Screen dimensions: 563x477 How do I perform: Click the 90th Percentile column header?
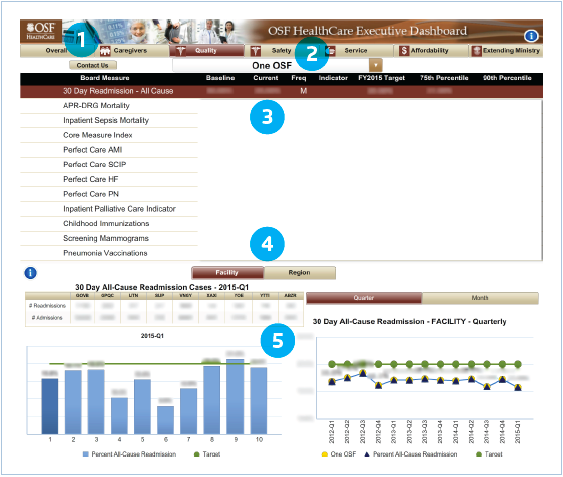pyautogui.click(x=507, y=78)
